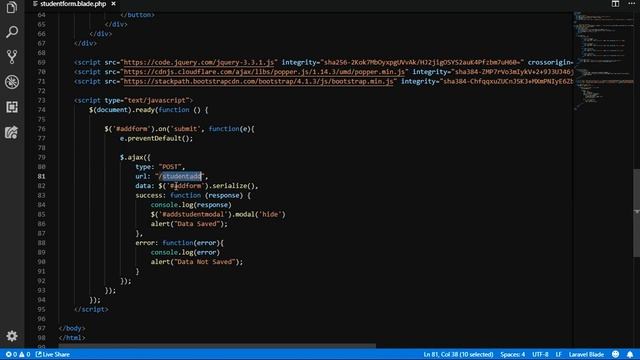Open the notifications bell
The image size is (640, 360).
click(630, 354)
